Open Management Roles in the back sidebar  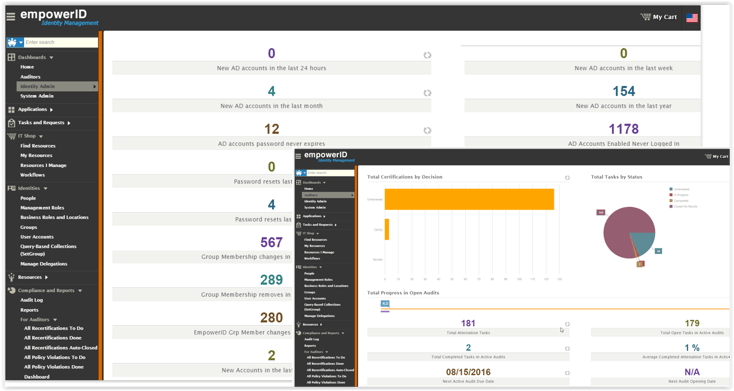tap(42, 208)
